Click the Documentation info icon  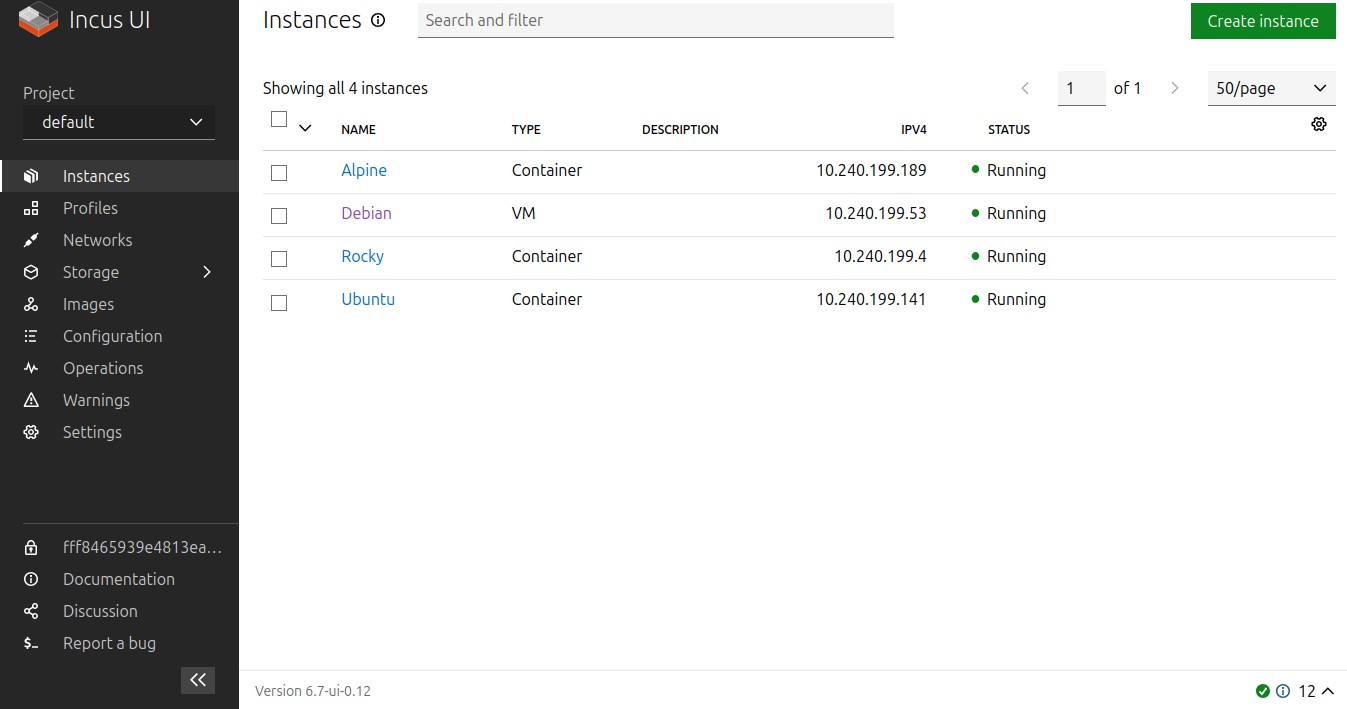tap(31, 579)
